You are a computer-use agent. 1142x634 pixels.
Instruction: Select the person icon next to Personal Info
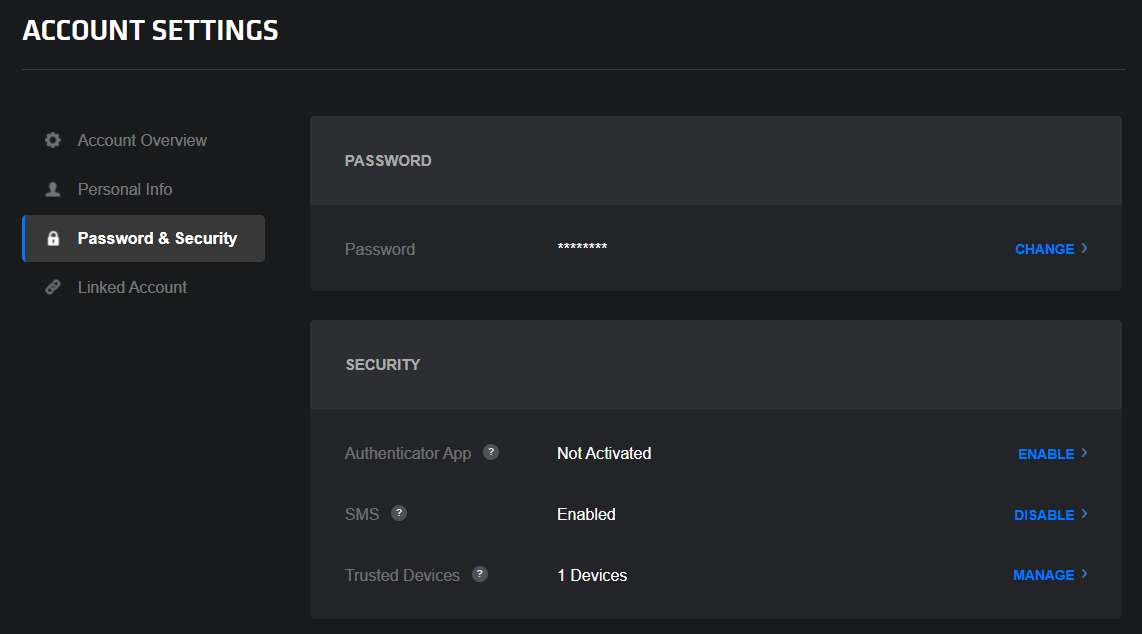click(x=52, y=189)
